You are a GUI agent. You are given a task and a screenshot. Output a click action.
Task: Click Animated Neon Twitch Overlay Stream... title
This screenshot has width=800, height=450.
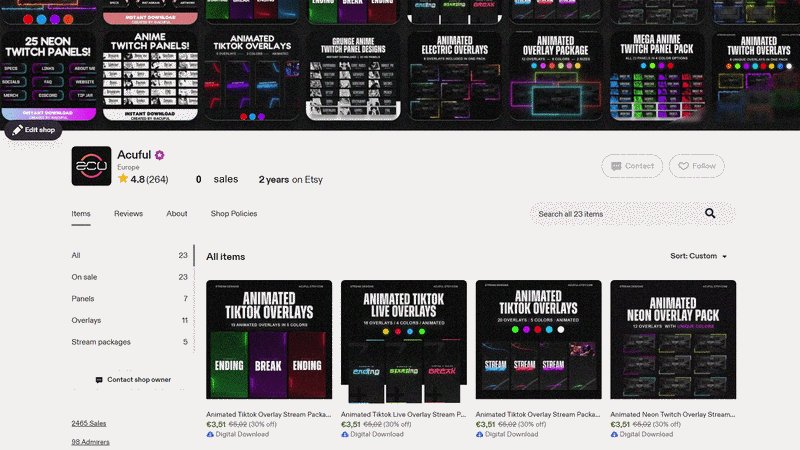672,414
